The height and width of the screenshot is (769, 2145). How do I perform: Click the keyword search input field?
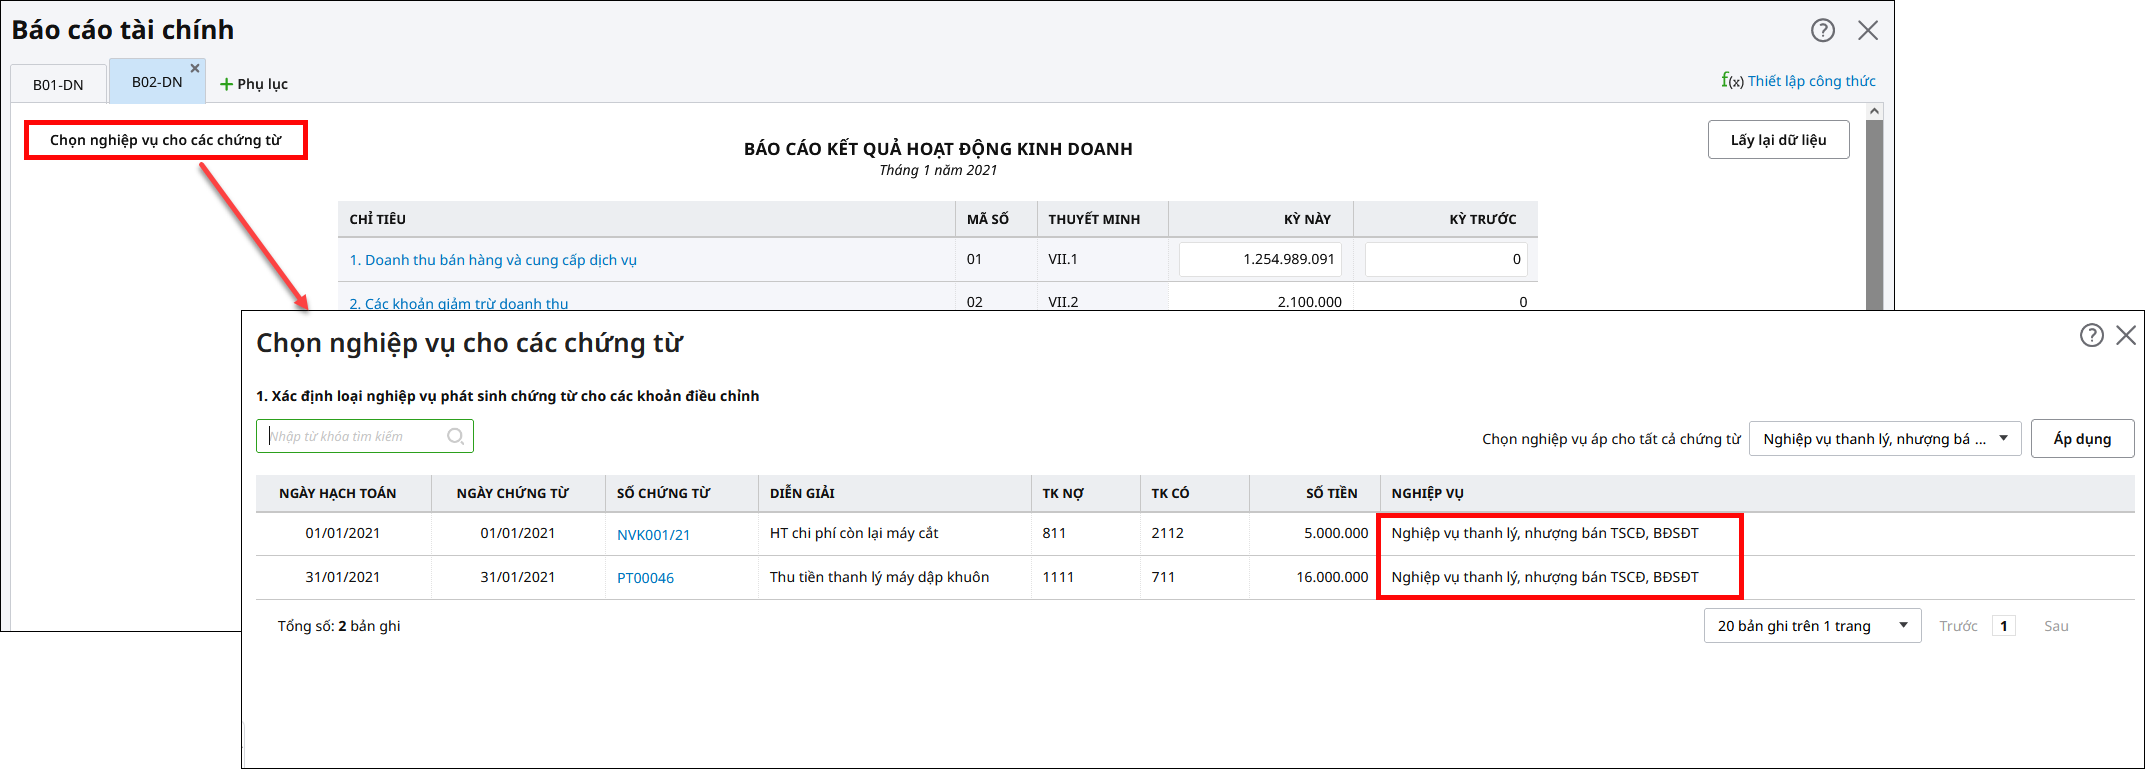pyautogui.click(x=355, y=436)
